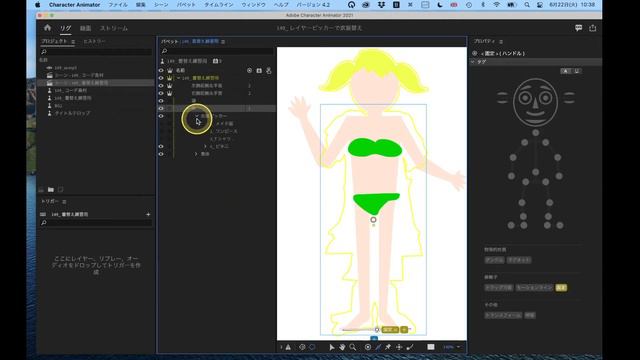Click the trigger panel search field
This screenshot has height=360, width=640.
(x=96, y=223)
